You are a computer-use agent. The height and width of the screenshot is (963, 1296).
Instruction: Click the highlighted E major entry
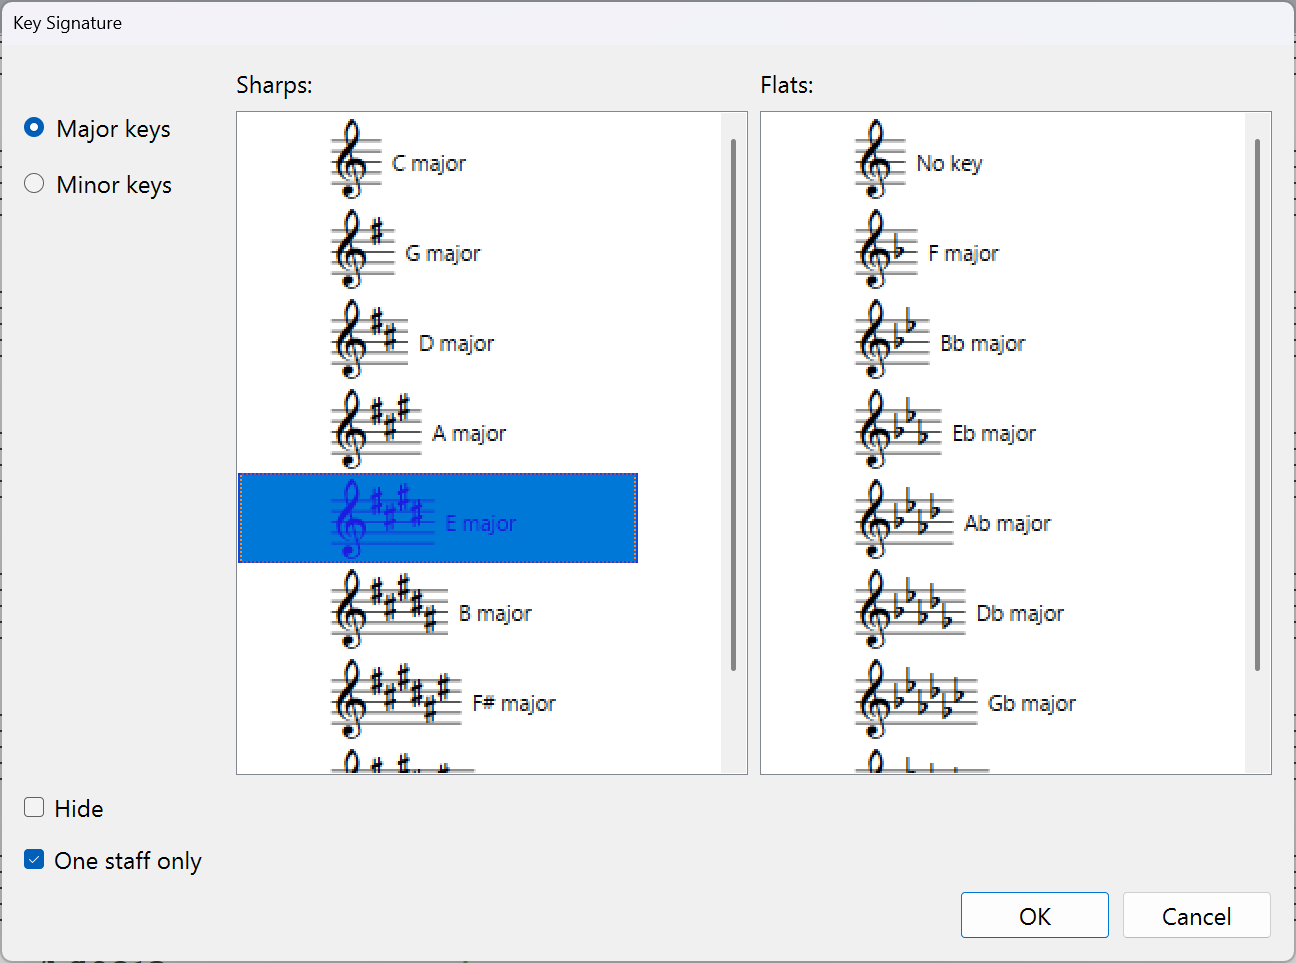(438, 519)
